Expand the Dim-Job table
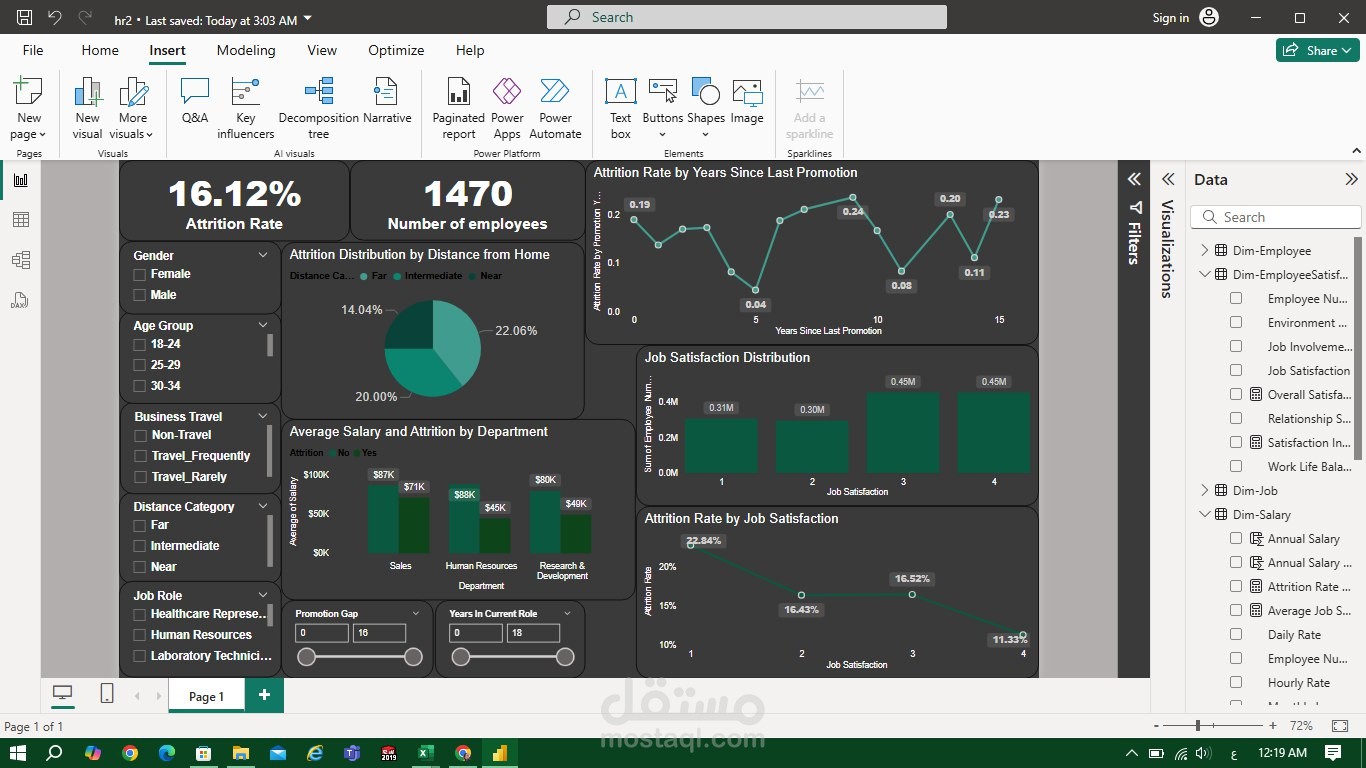This screenshot has height=768, width=1366. coord(1204,490)
